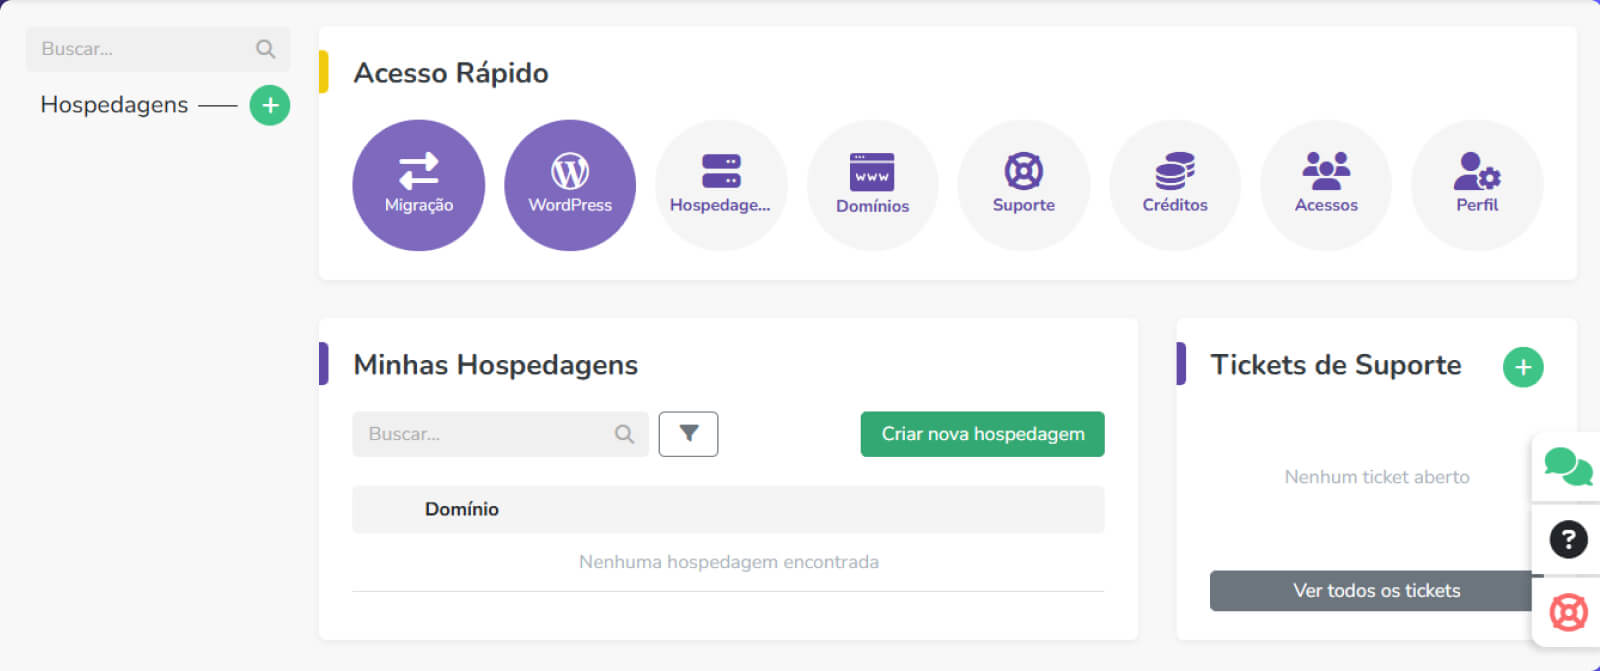Image resolution: width=1600 pixels, height=671 pixels.
Task: Click Ver todos os tickets button
Action: [1375, 591]
